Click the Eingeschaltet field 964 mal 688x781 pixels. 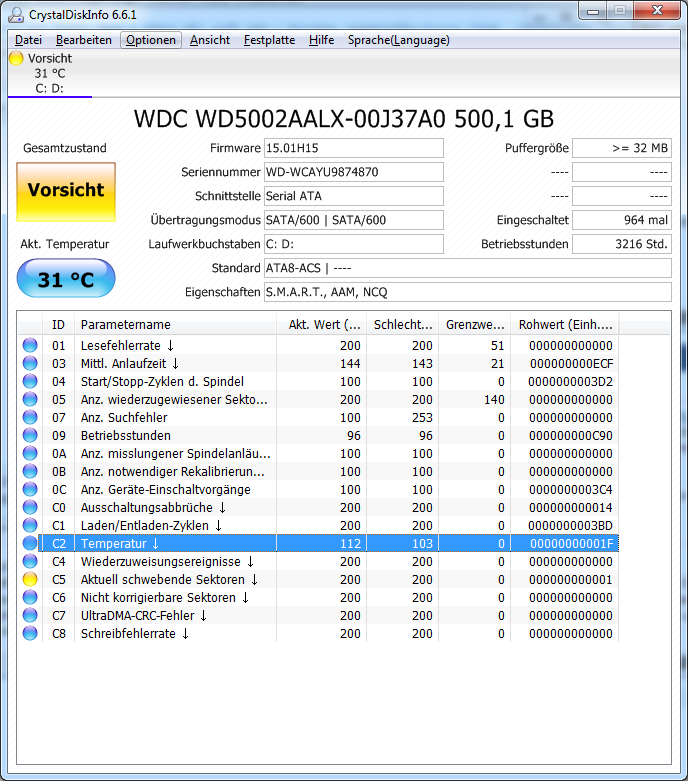tap(622, 220)
